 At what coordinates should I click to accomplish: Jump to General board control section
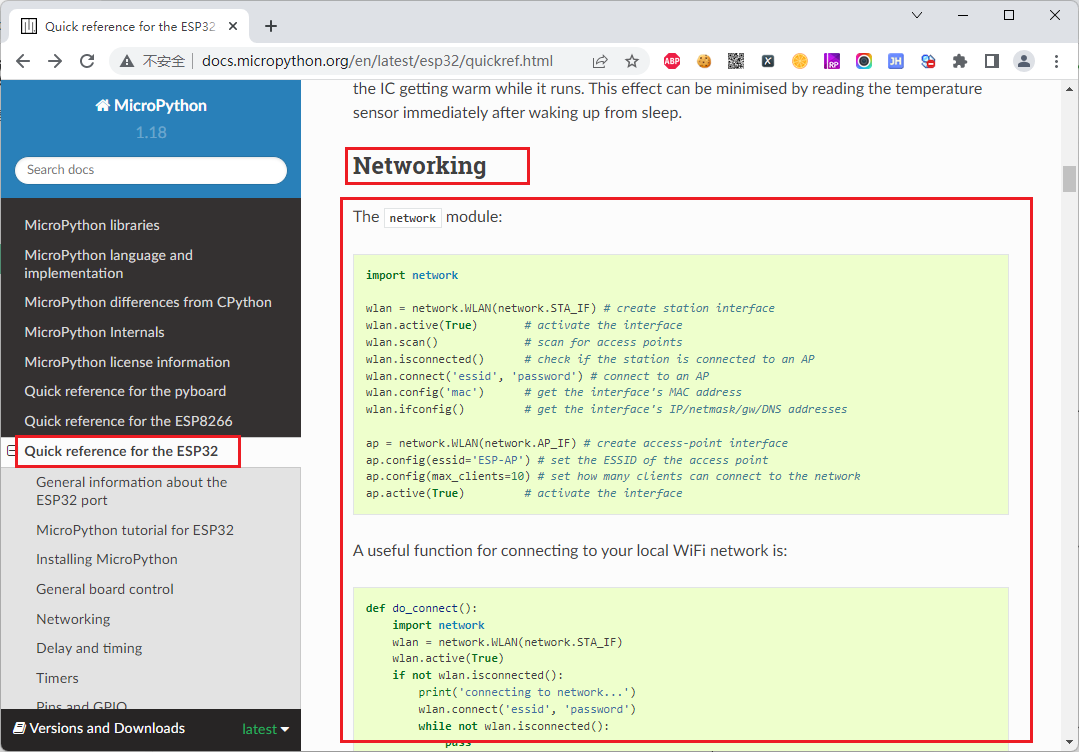[105, 589]
